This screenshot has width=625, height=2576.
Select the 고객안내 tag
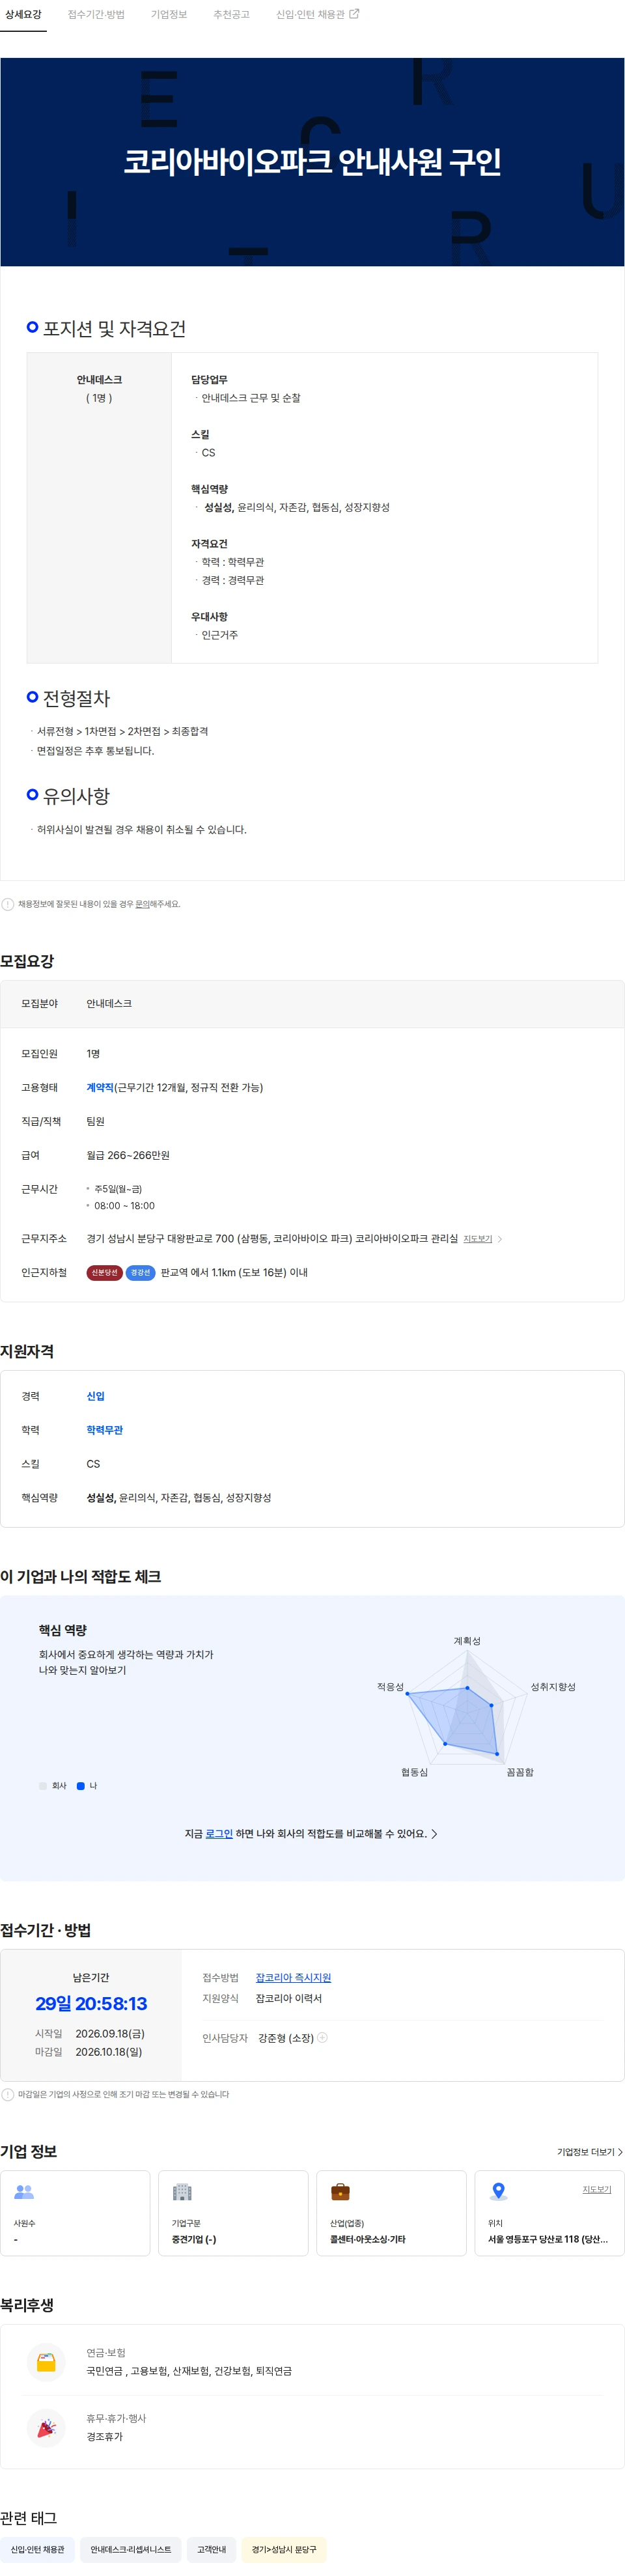tap(212, 2549)
